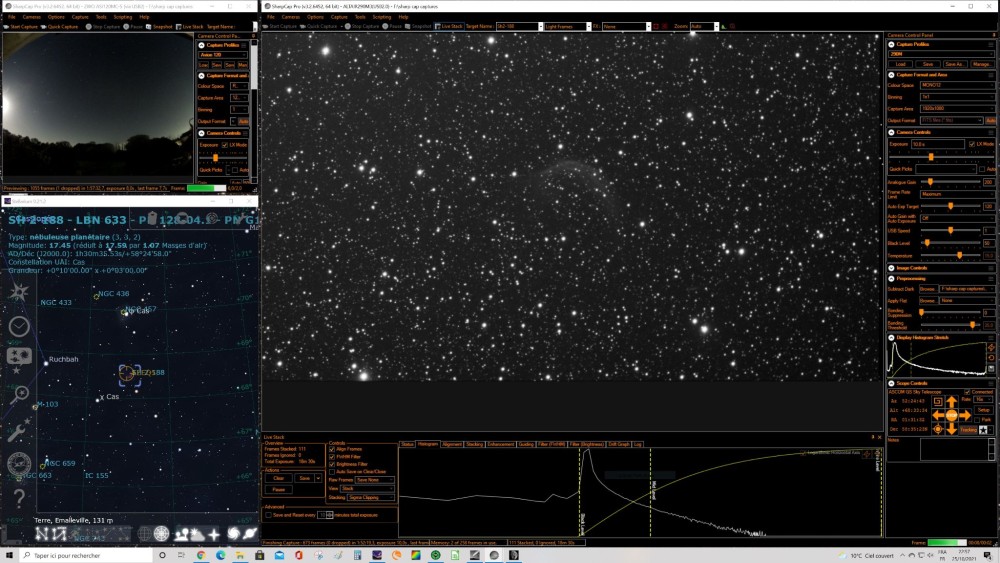Switch to Stacking tab in Live Stack

[x=474, y=444]
